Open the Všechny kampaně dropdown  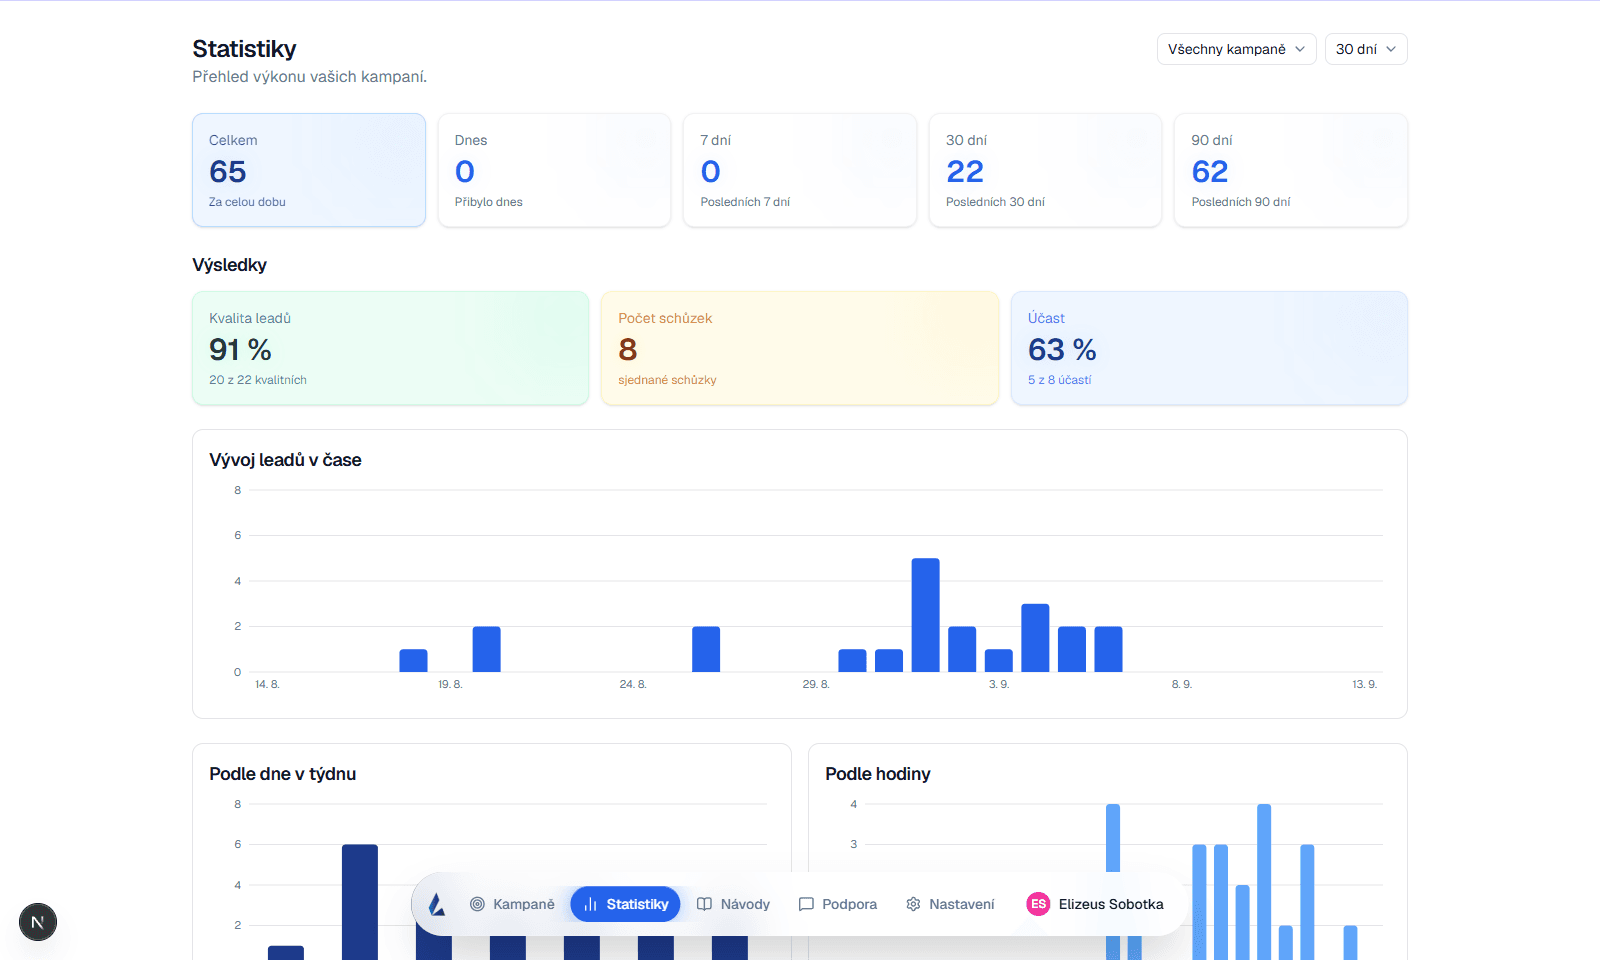1236,49
